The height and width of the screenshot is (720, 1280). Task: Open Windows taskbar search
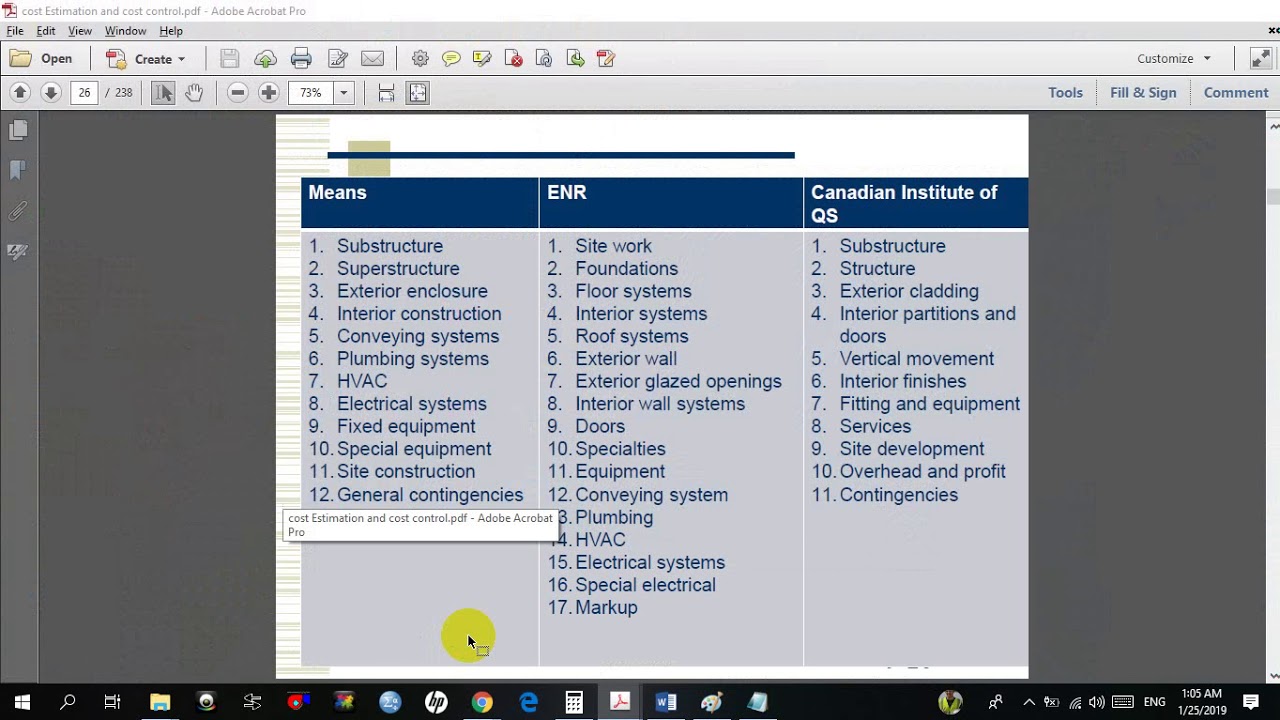click(68, 703)
